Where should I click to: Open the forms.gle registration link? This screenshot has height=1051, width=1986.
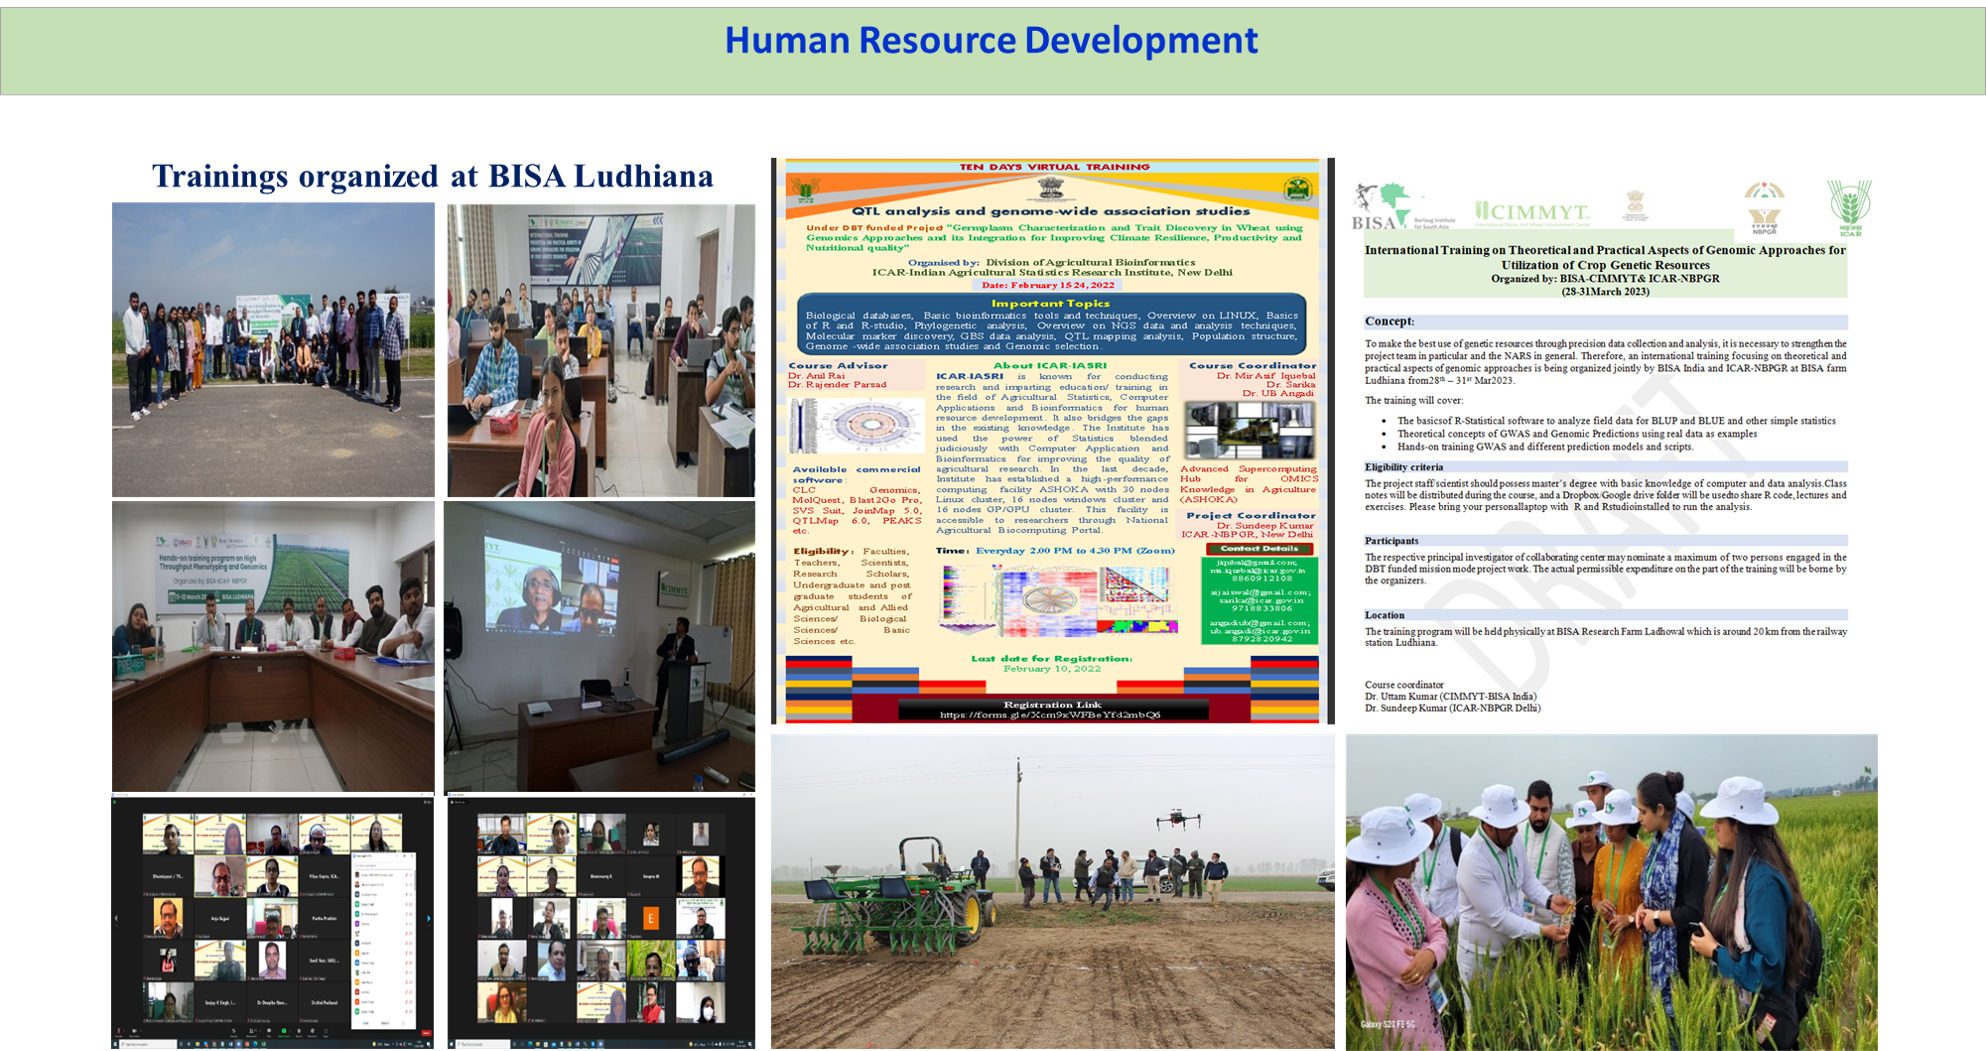tap(1050, 715)
